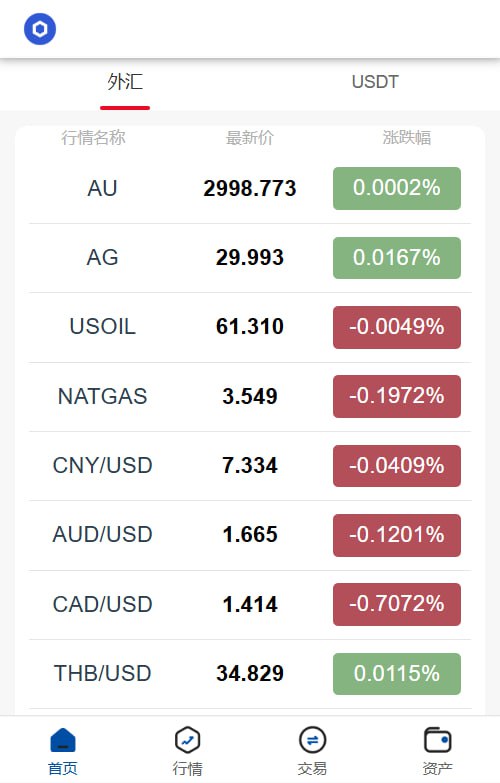The height and width of the screenshot is (783, 500).
Task: Open the CAD/USD price 1.414
Action: pyautogui.click(x=250, y=604)
